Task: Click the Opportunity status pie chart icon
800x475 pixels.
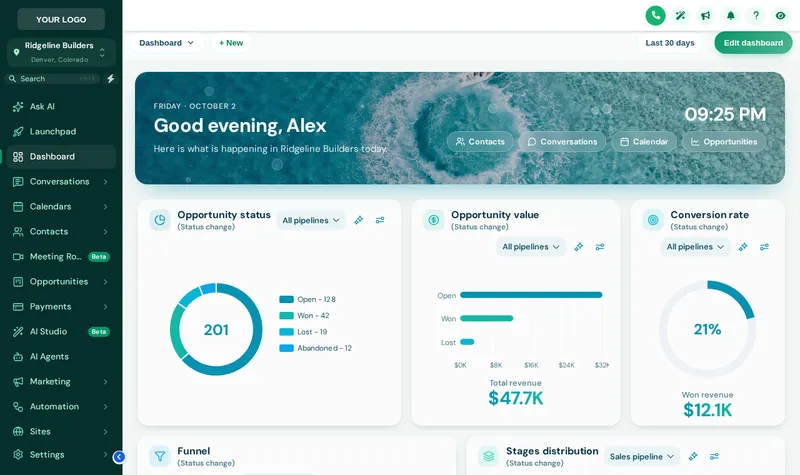Action: pos(160,220)
